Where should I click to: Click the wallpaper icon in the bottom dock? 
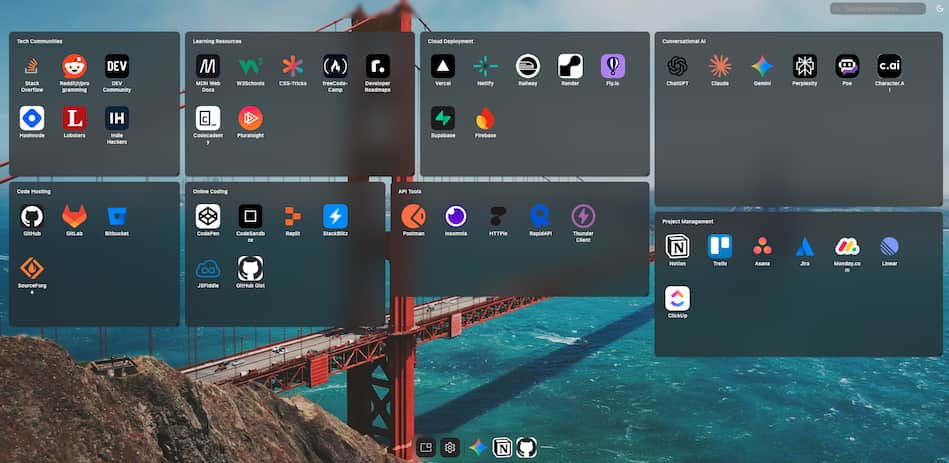coord(425,448)
